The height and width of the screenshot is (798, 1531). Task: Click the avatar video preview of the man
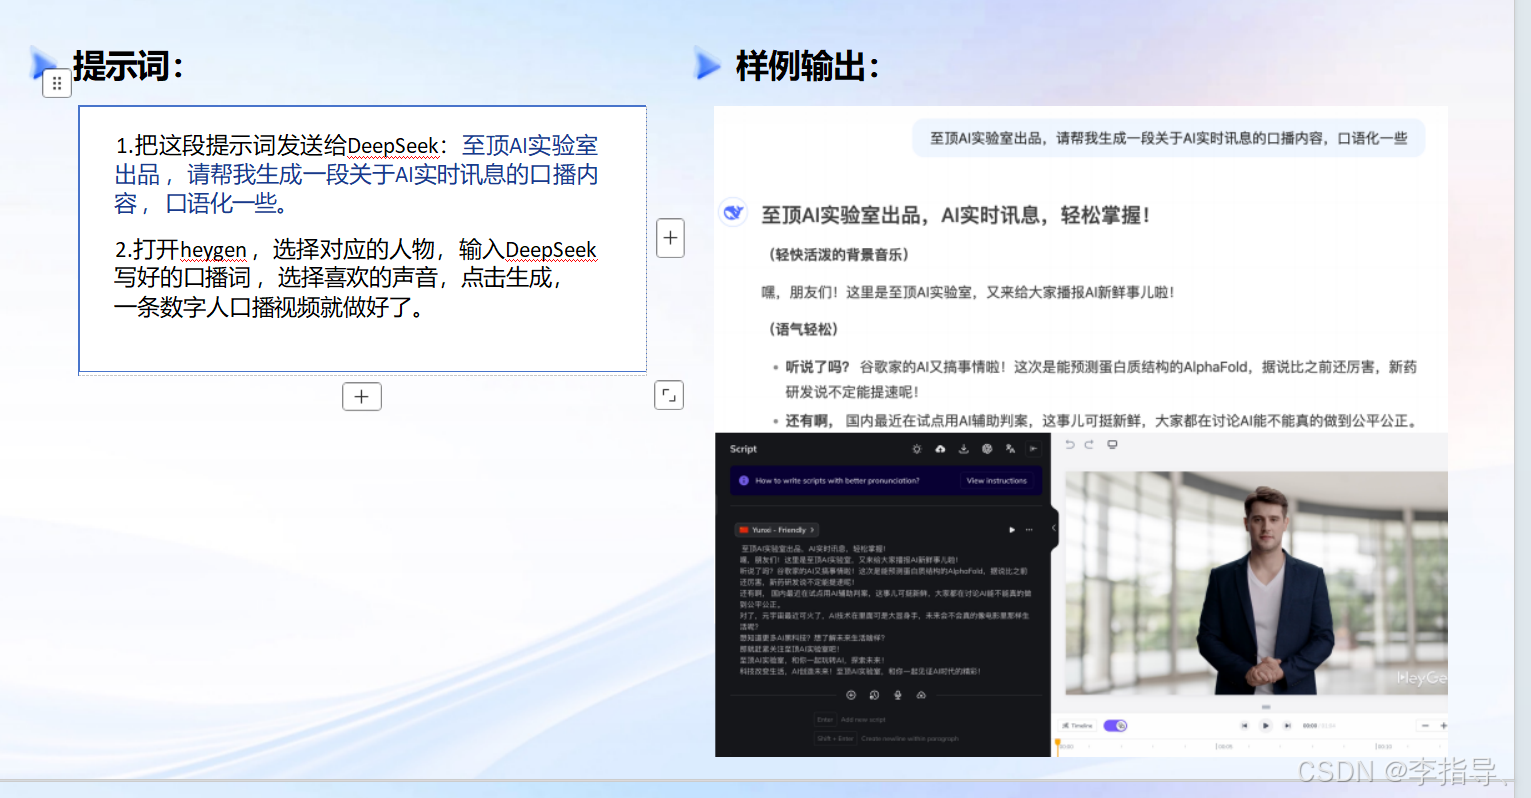click(1256, 583)
